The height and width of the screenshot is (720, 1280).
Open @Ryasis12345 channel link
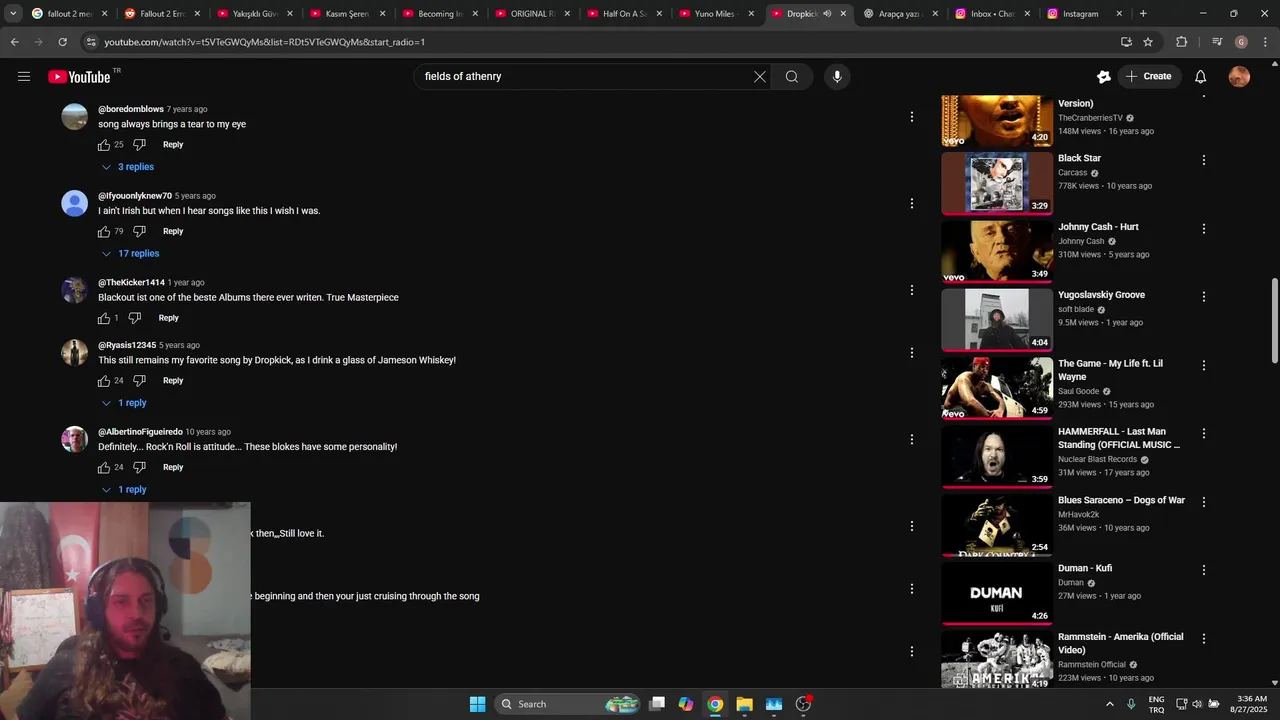pos(127,345)
